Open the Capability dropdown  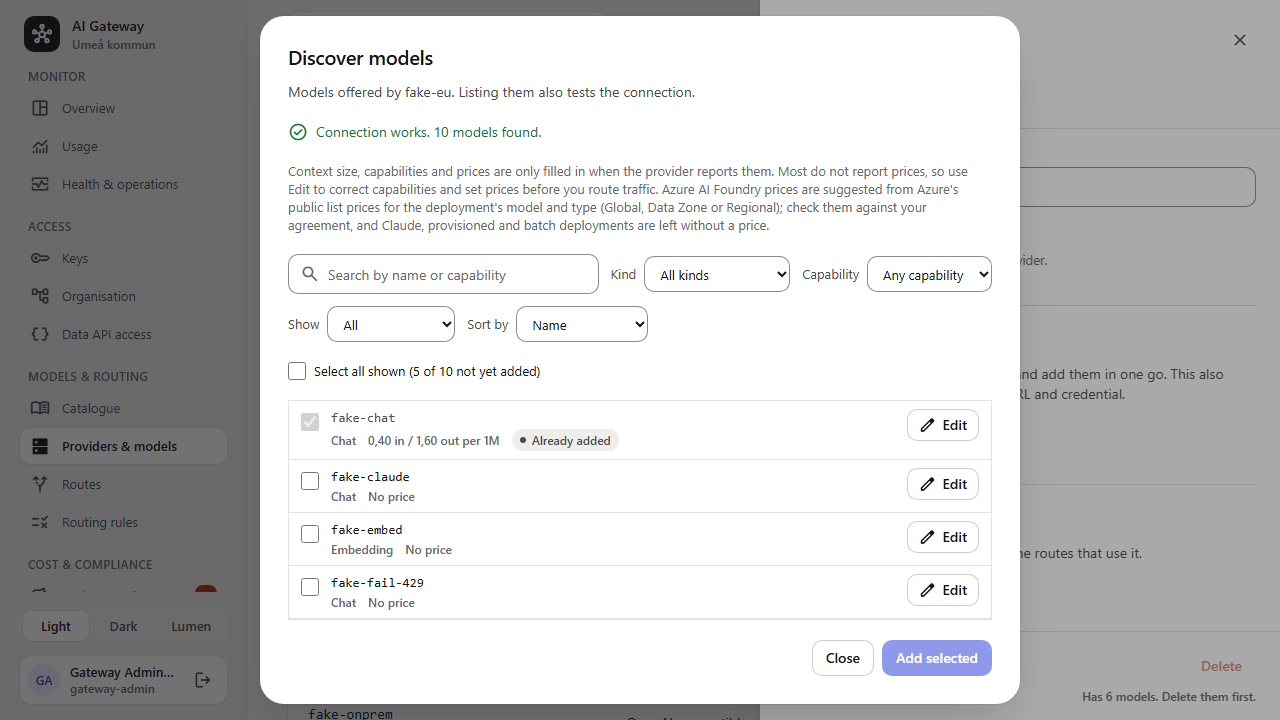(929, 274)
